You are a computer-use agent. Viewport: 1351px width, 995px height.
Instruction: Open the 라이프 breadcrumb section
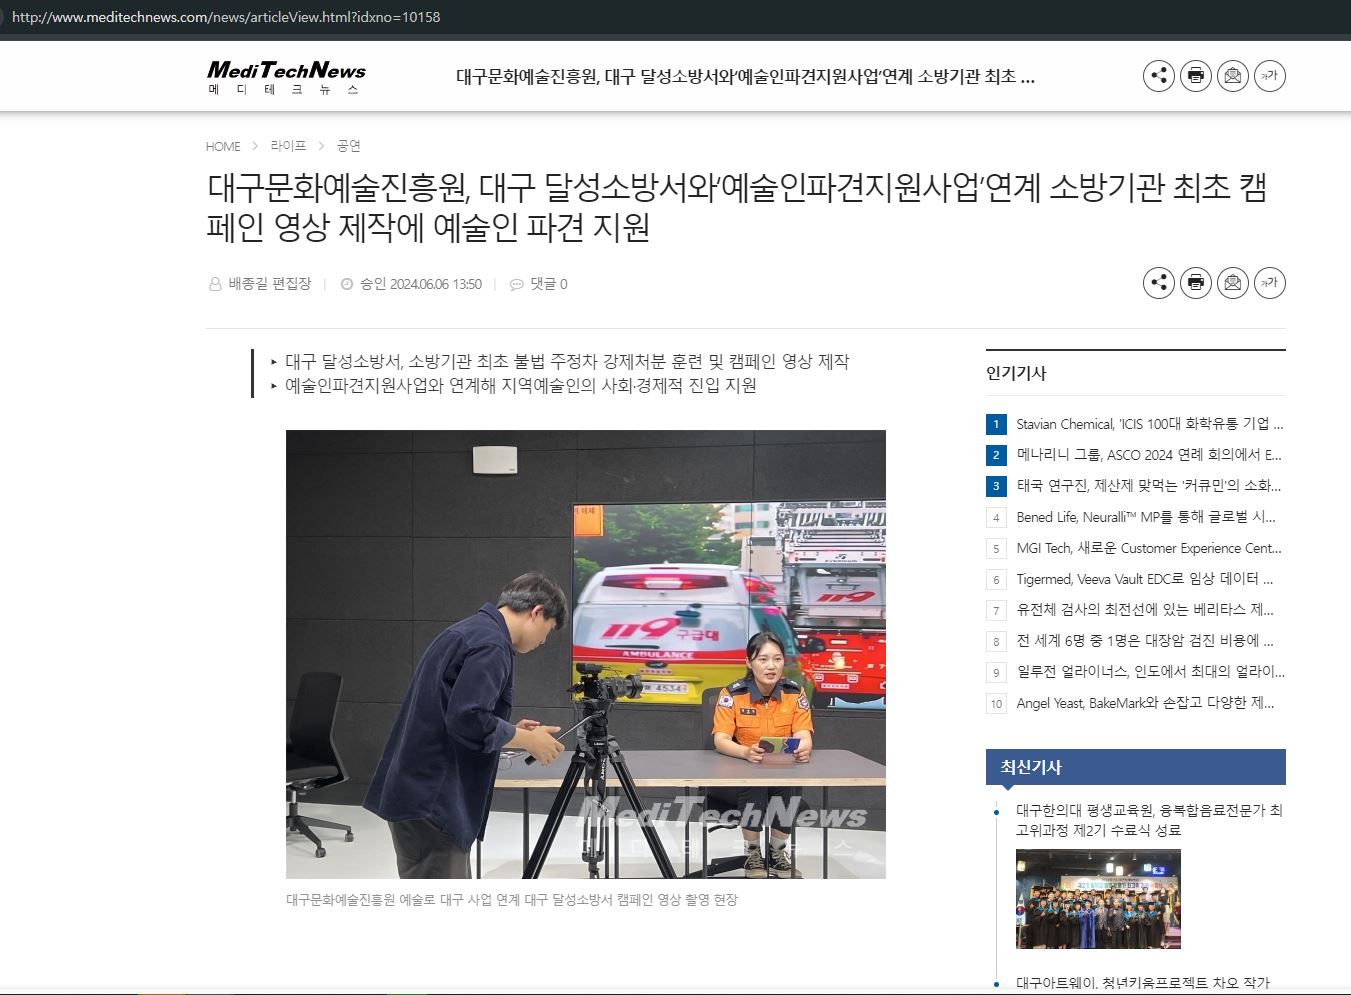288,146
